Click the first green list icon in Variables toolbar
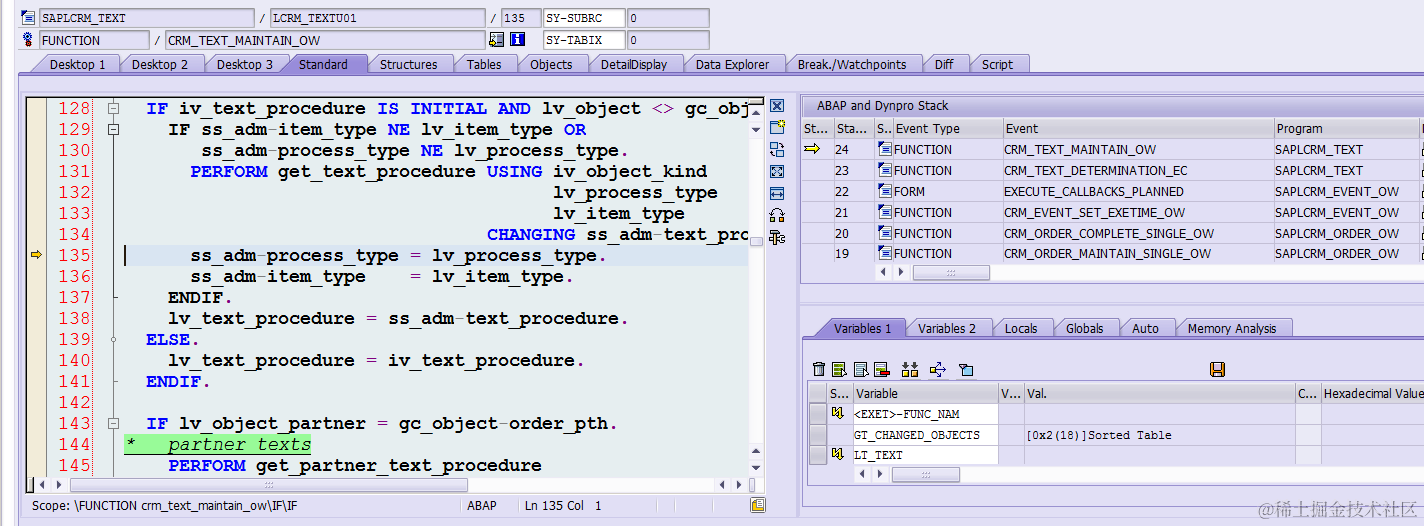Screen dimensions: 1424x526 point(840,370)
